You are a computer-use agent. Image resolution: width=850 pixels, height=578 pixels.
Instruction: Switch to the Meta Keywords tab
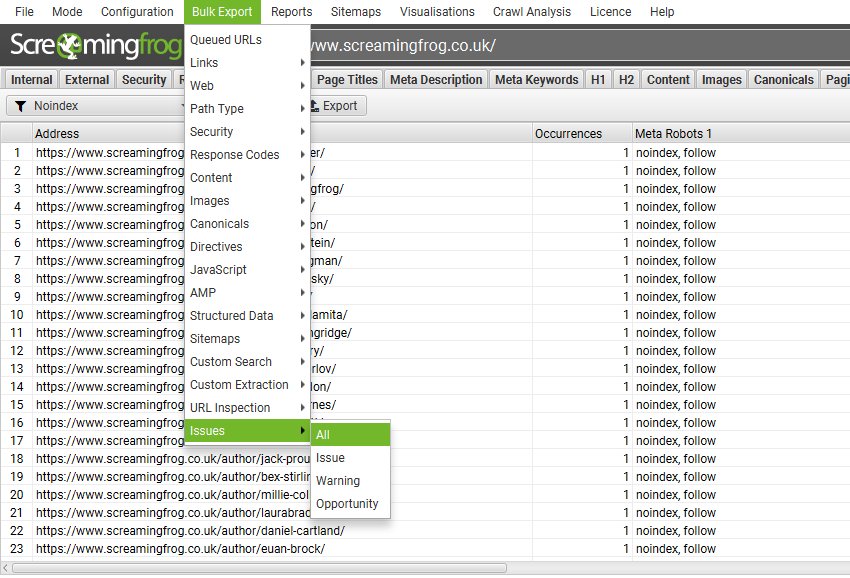coord(537,80)
